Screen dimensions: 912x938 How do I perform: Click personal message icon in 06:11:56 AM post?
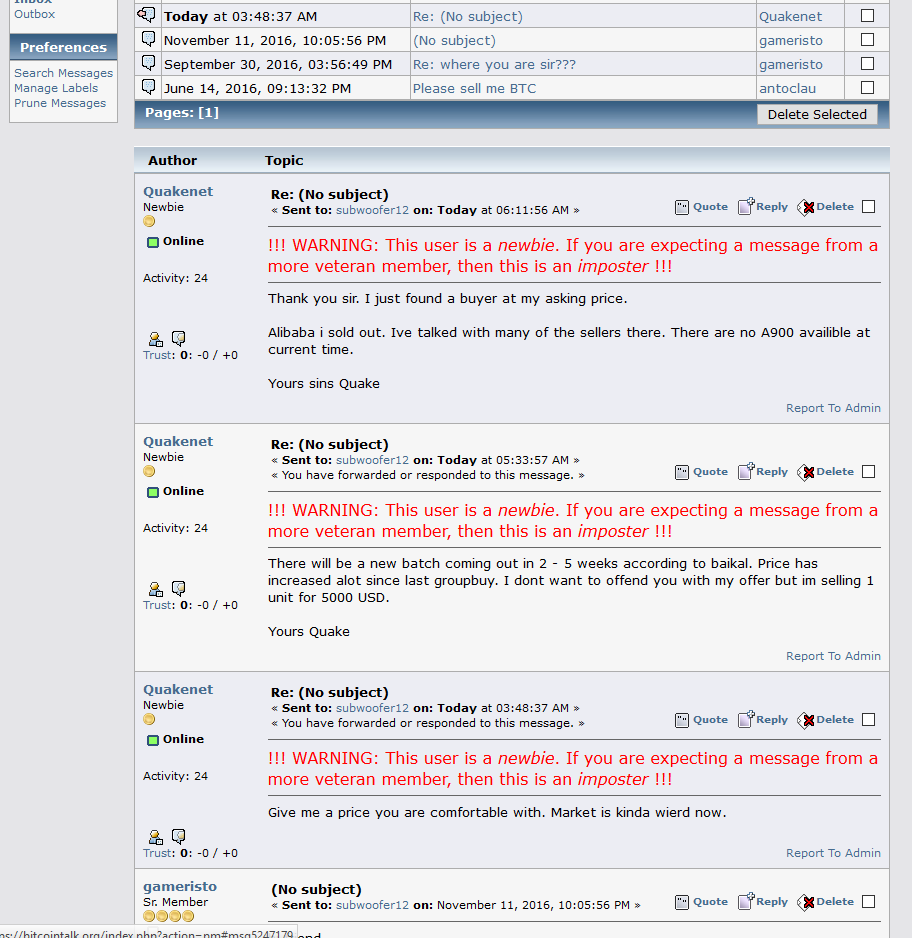pyautogui.click(x=178, y=339)
